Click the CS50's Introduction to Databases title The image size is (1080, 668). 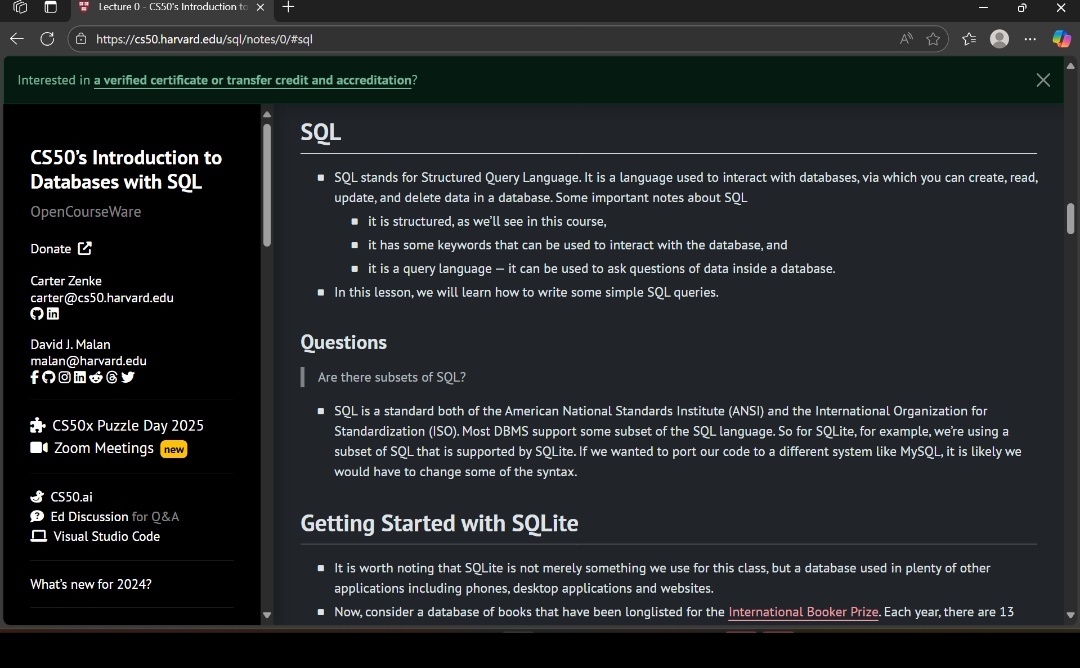click(x=126, y=169)
